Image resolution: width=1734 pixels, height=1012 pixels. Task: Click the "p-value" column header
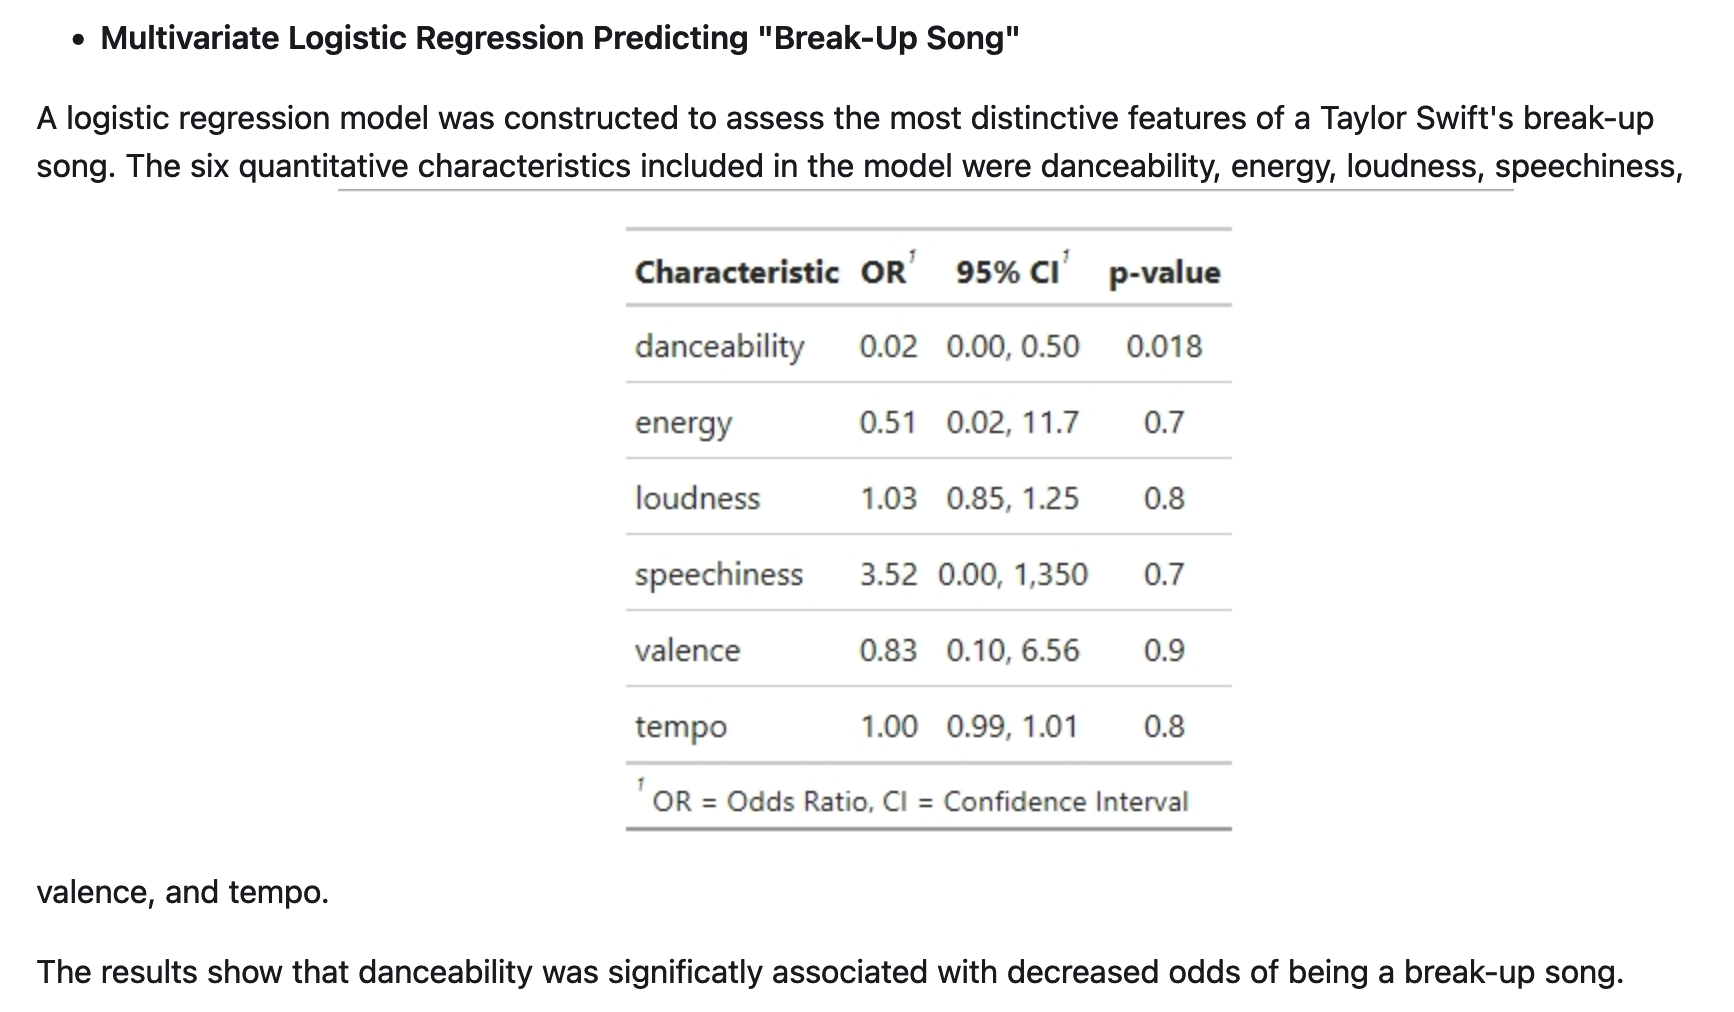(x=1164, y=272)
